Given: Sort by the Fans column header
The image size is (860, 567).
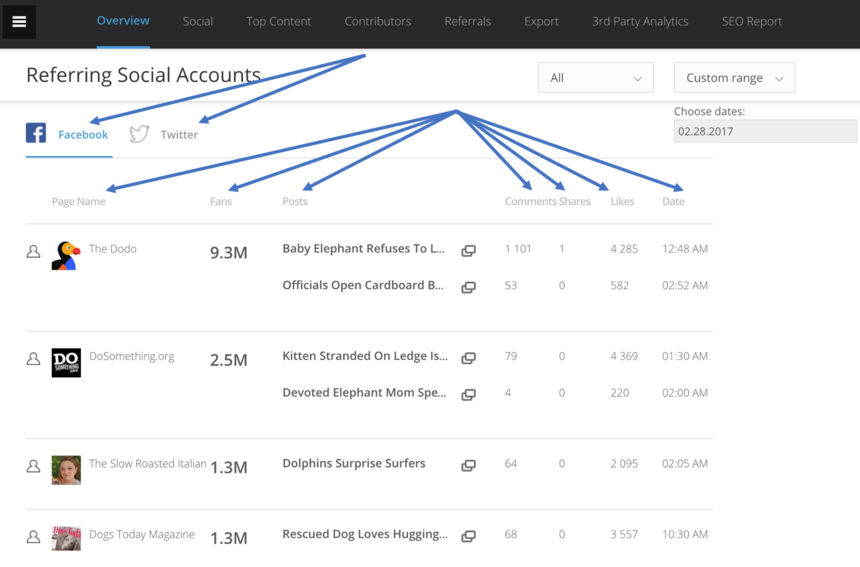Looking at the screenshot, I should 221,201.
